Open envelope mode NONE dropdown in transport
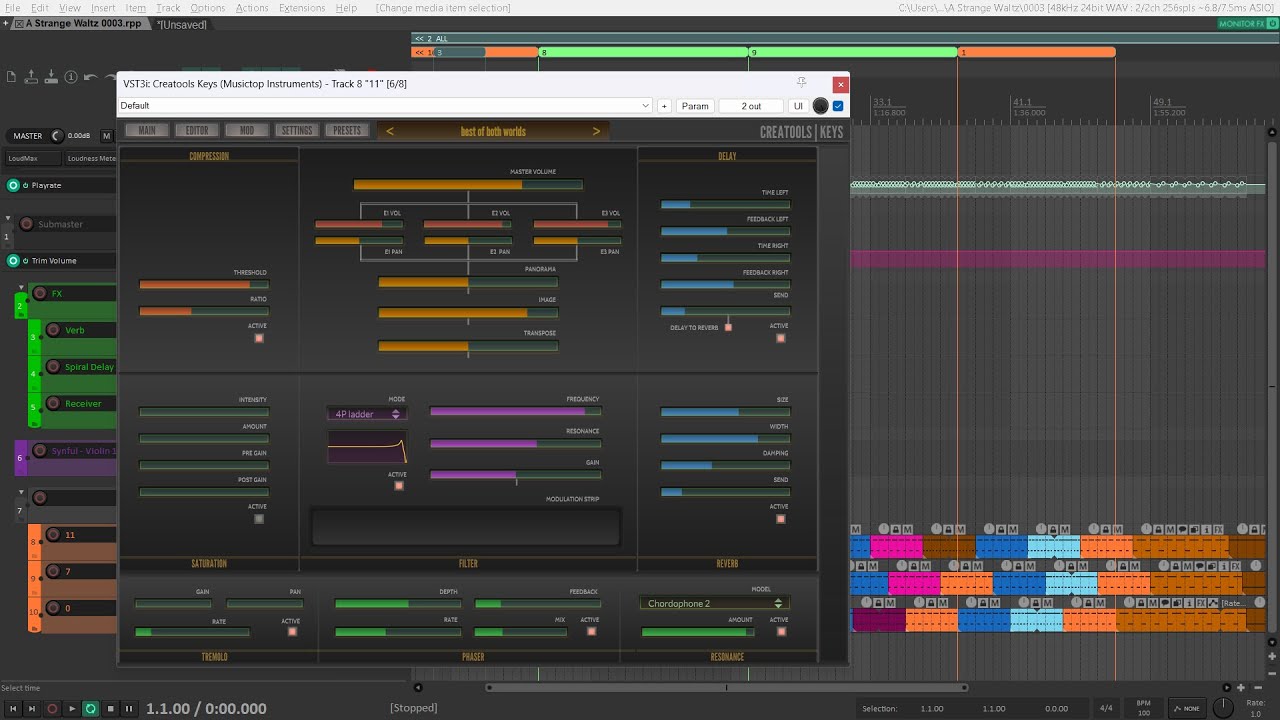 click(1186, 708)
